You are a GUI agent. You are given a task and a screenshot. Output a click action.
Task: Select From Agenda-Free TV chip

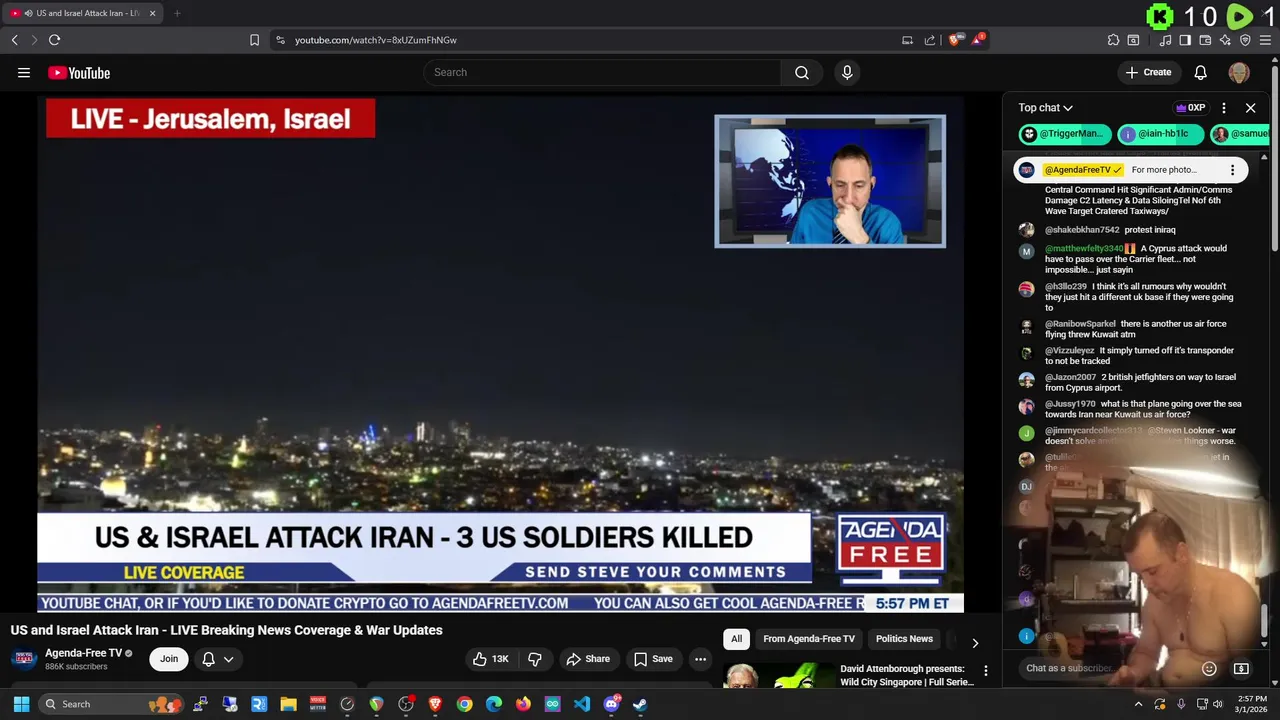click(x=809, y=639)
